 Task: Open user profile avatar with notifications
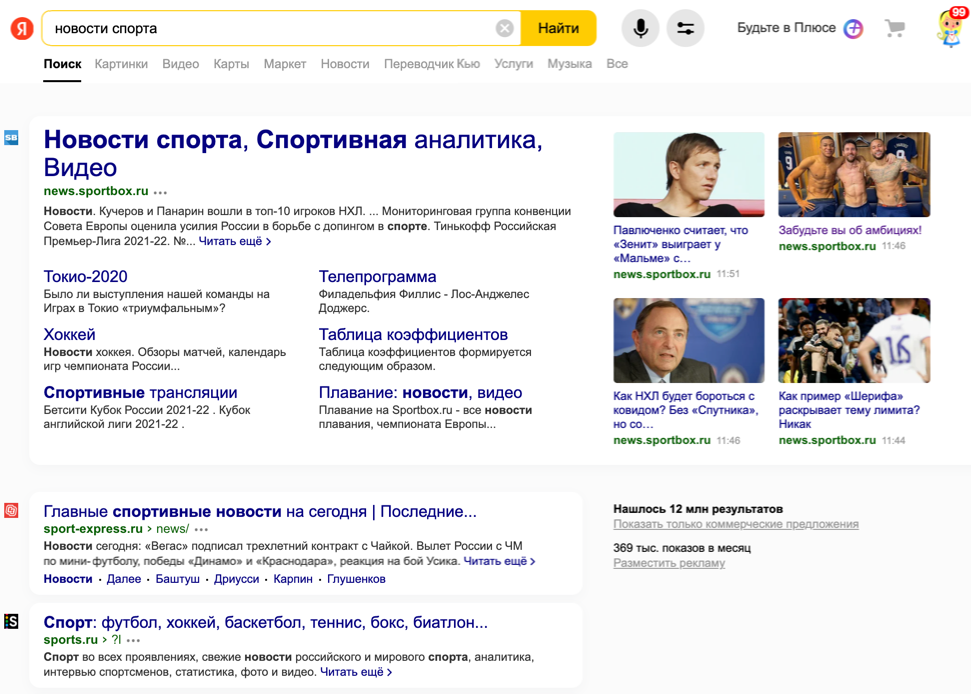pos(949,27)
